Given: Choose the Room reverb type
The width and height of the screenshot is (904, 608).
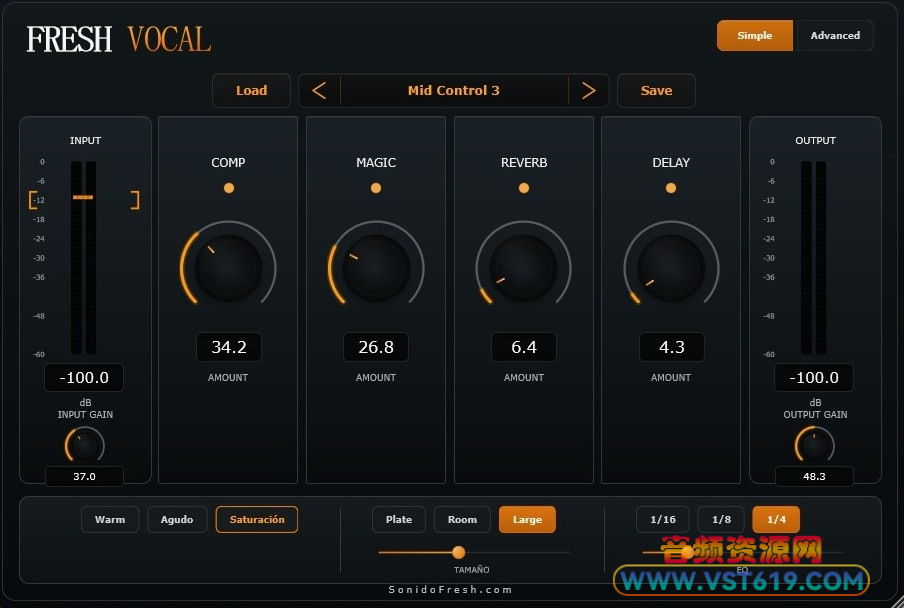Looking at the screenshot, I should point(462,519).
